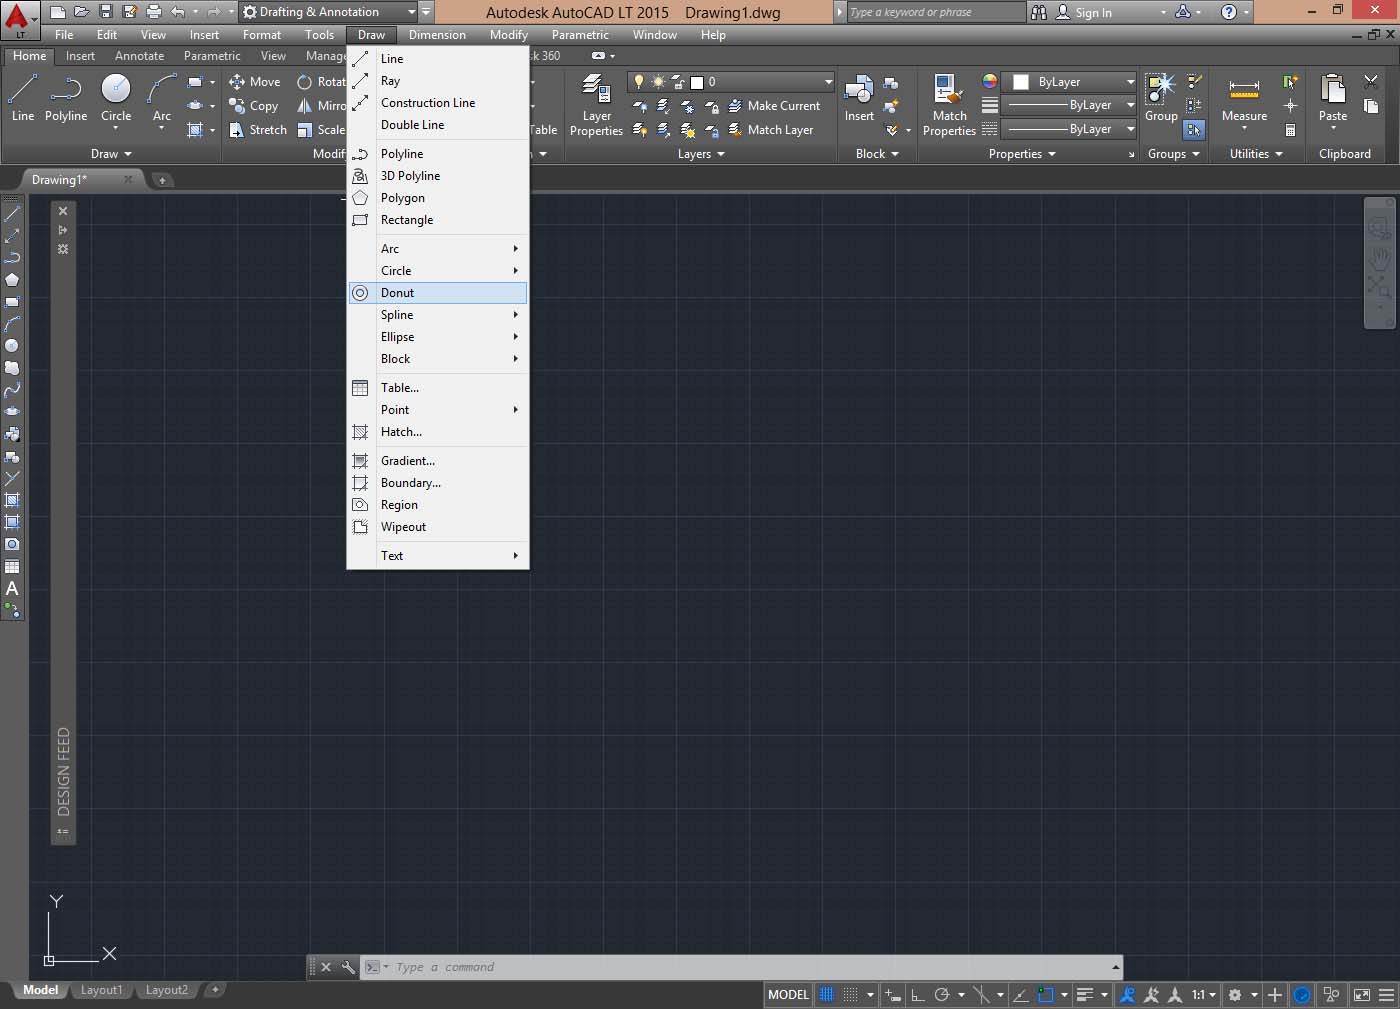Expand the Properties ribbon panel title
The image size is (1400, 1009).
pos(1022,154)
